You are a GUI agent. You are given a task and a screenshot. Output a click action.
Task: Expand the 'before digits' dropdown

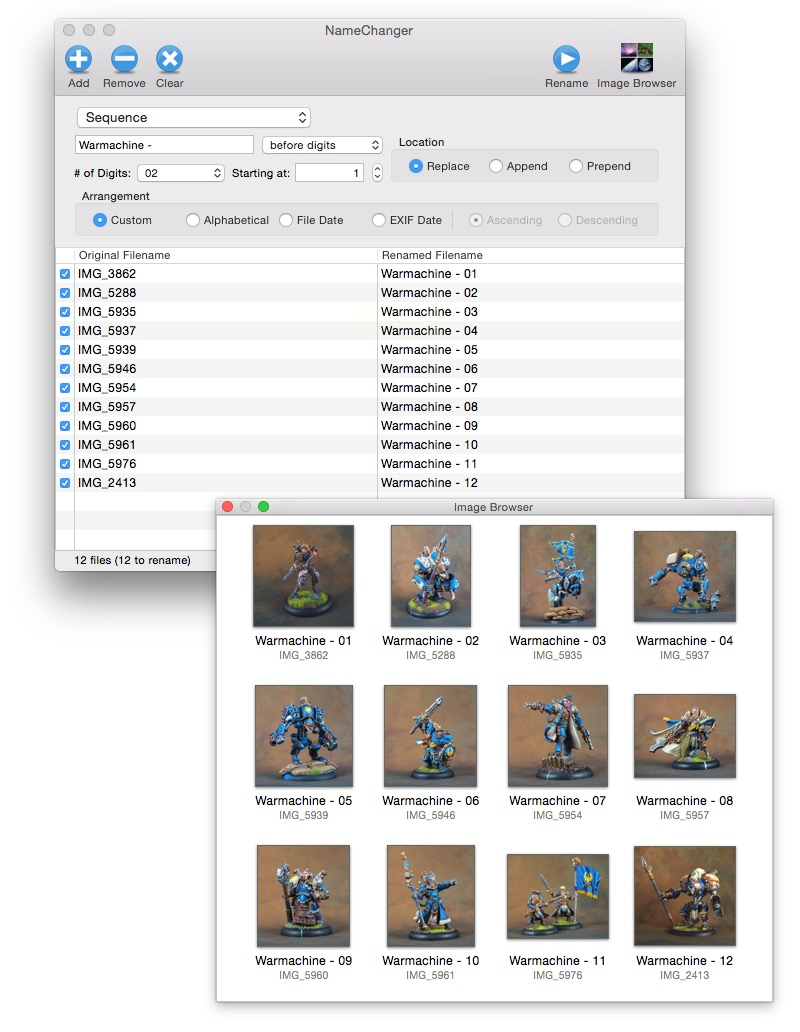(x=322, y=145)
